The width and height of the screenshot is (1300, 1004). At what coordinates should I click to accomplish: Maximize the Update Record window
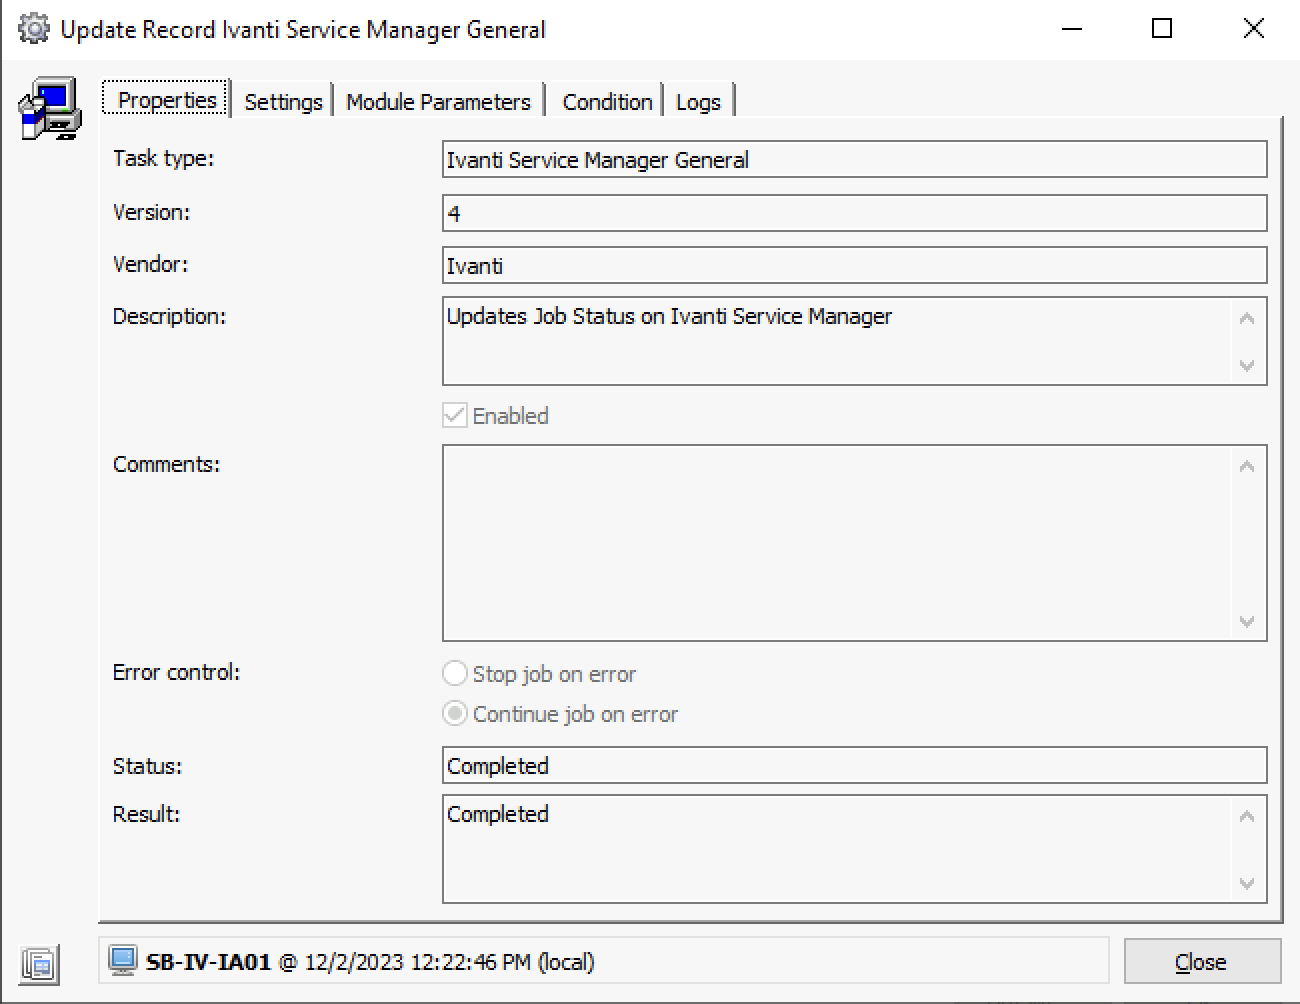click(1162, 29)
